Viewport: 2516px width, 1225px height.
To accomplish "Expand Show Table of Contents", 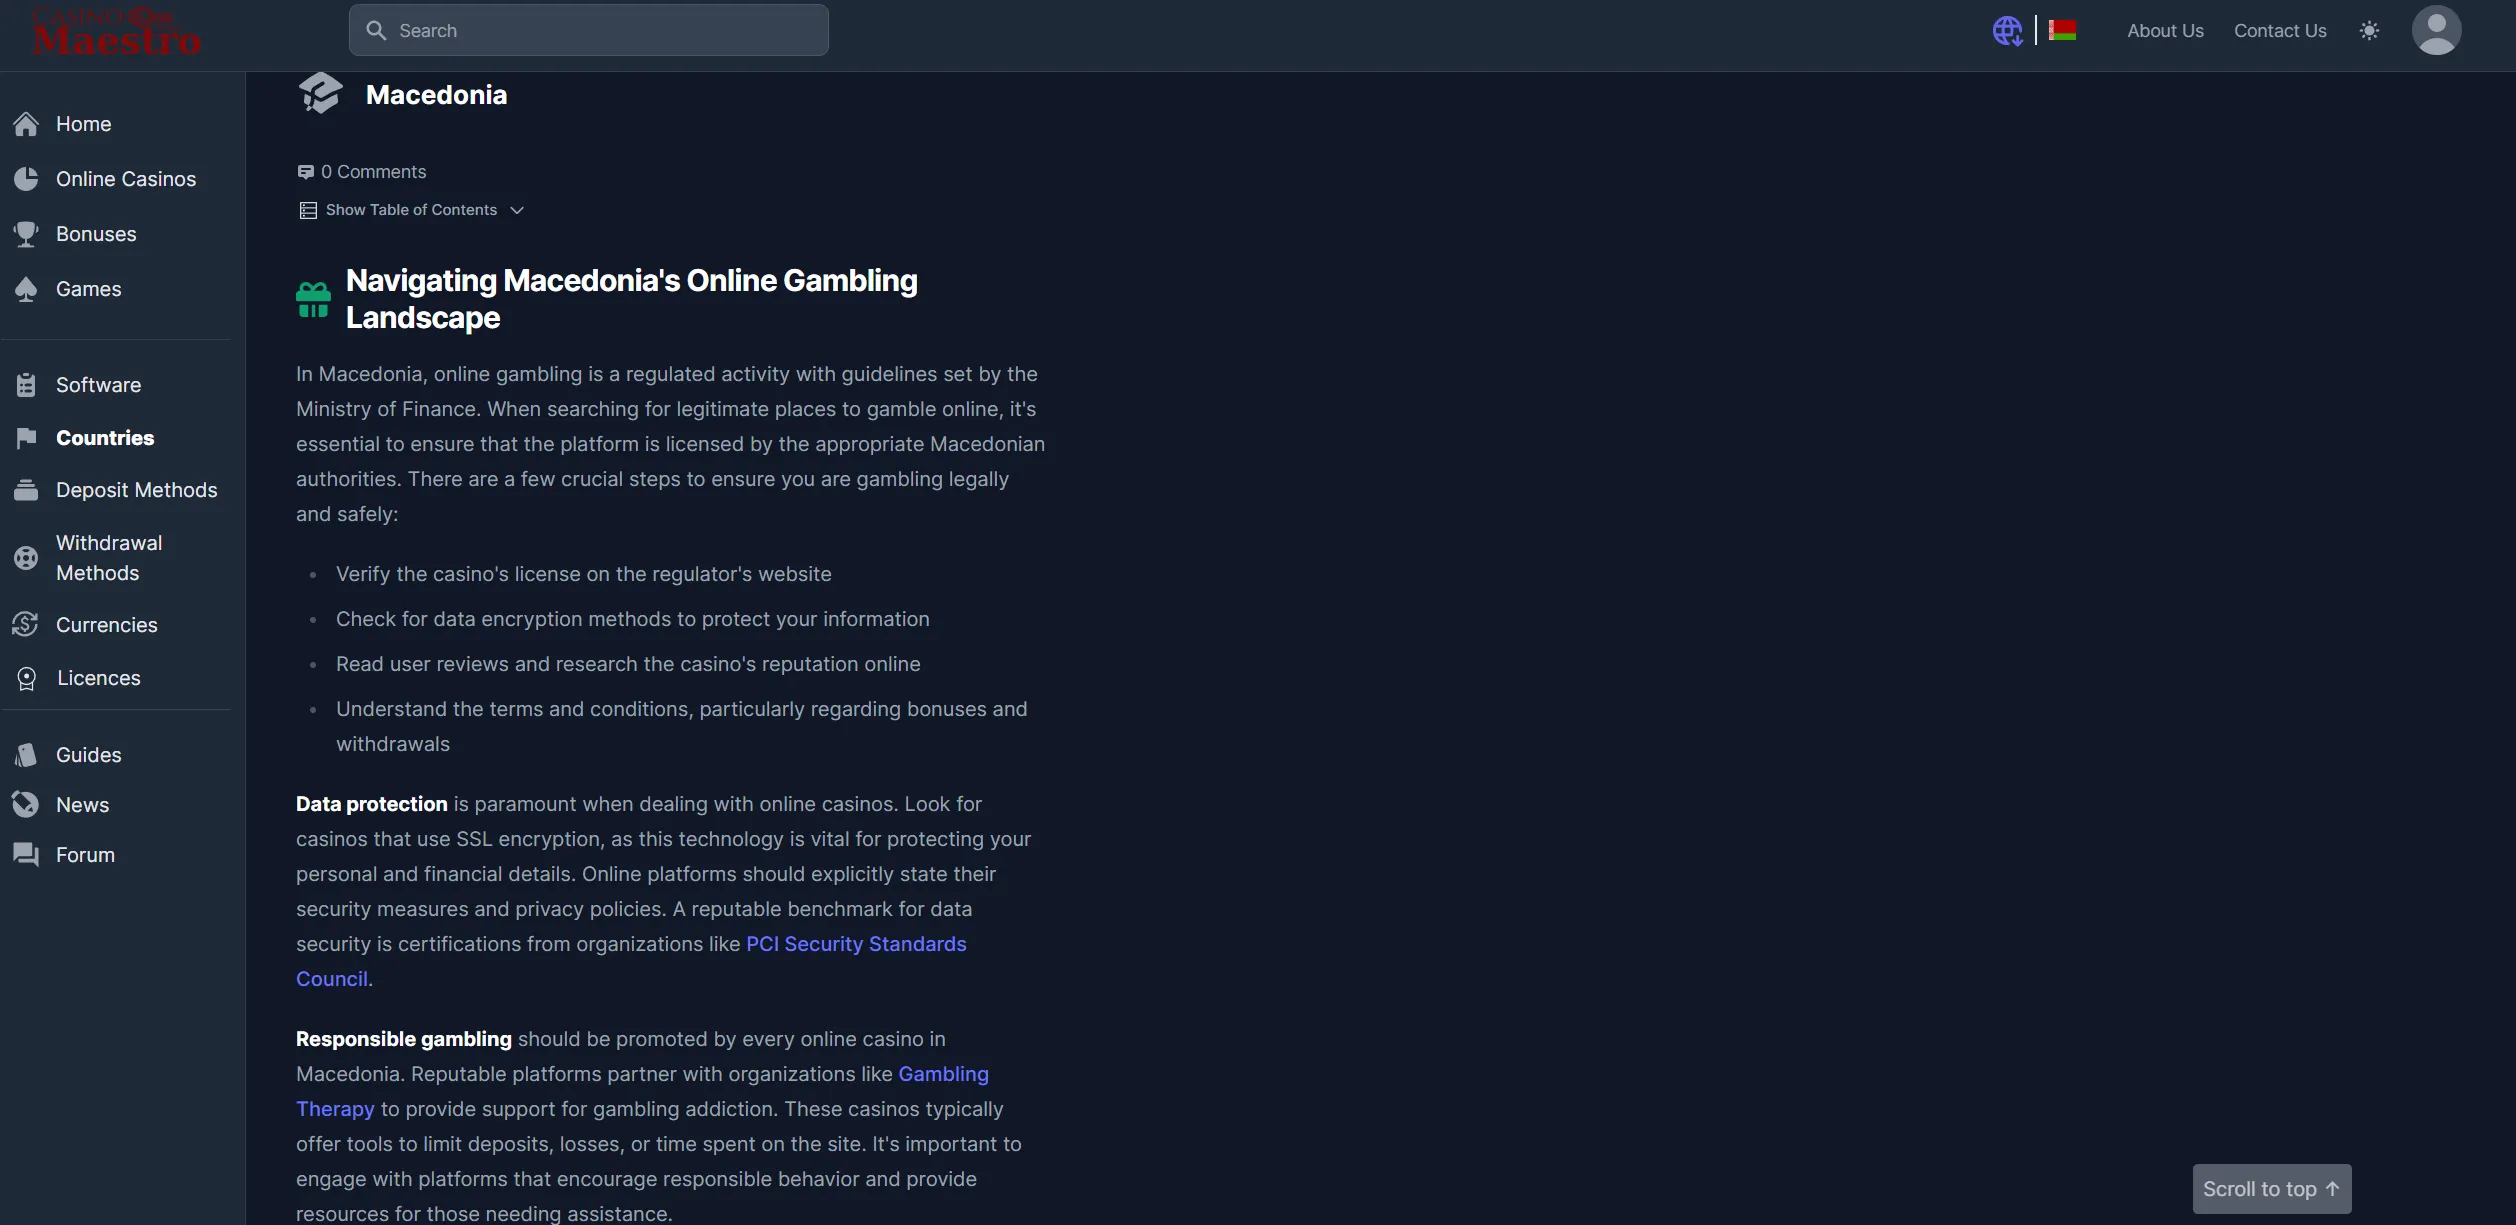I will click(411, 210).
